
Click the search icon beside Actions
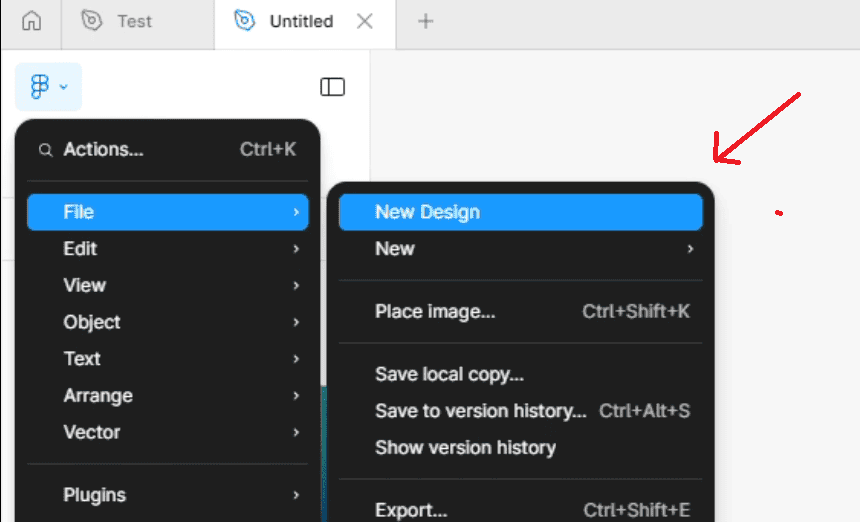click(x=46, y=150)
